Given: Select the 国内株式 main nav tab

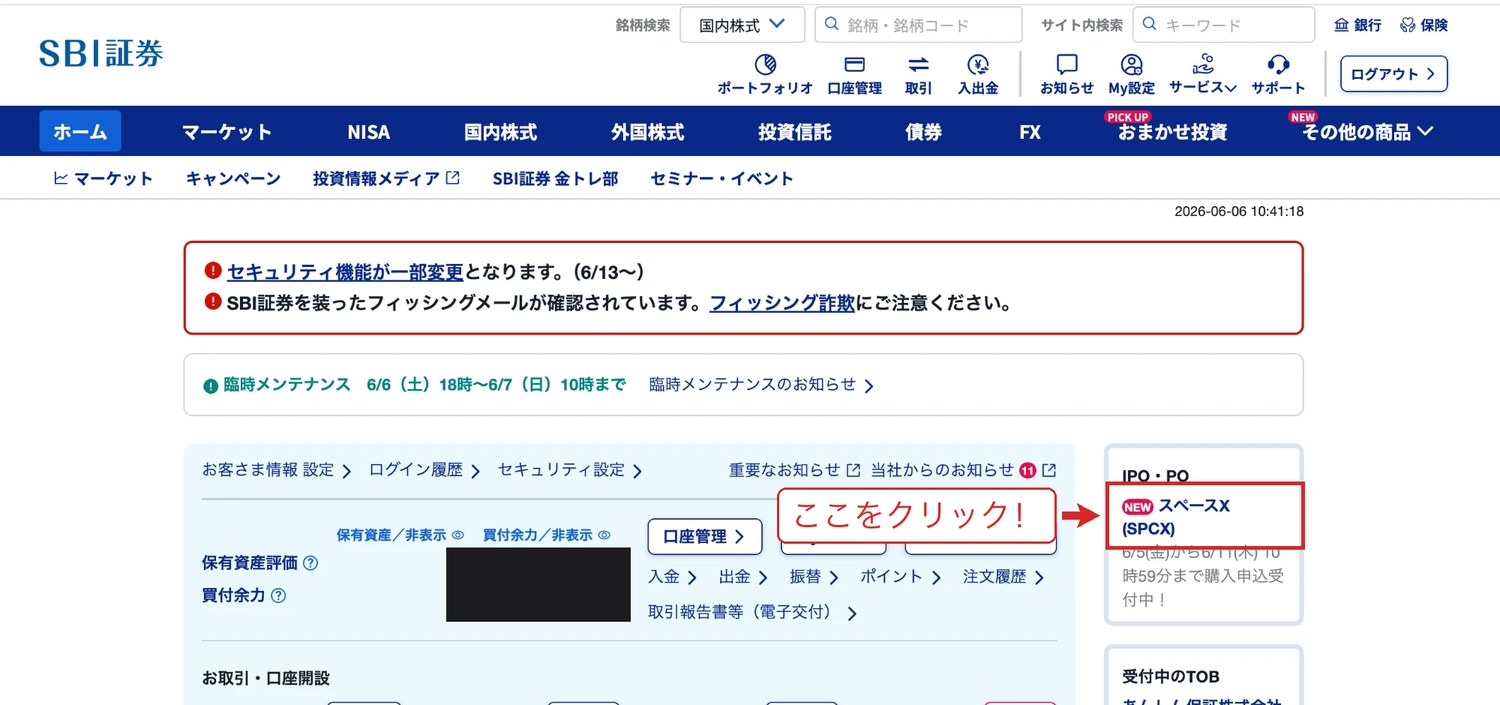Looking at the screenshot, I should (x=500, y=132).
